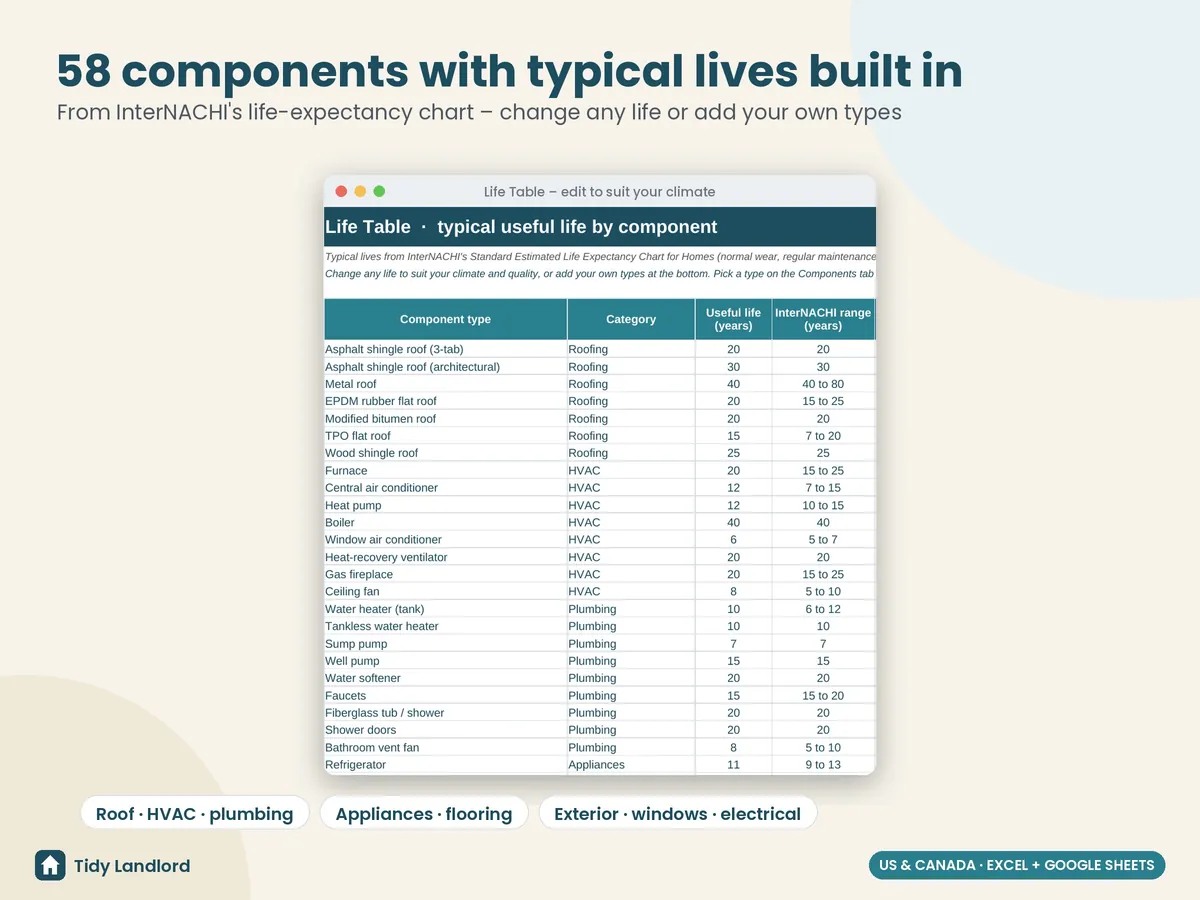Click the "InterNACHI range (years)" column header
The image size is (1200, 900).
823,319
